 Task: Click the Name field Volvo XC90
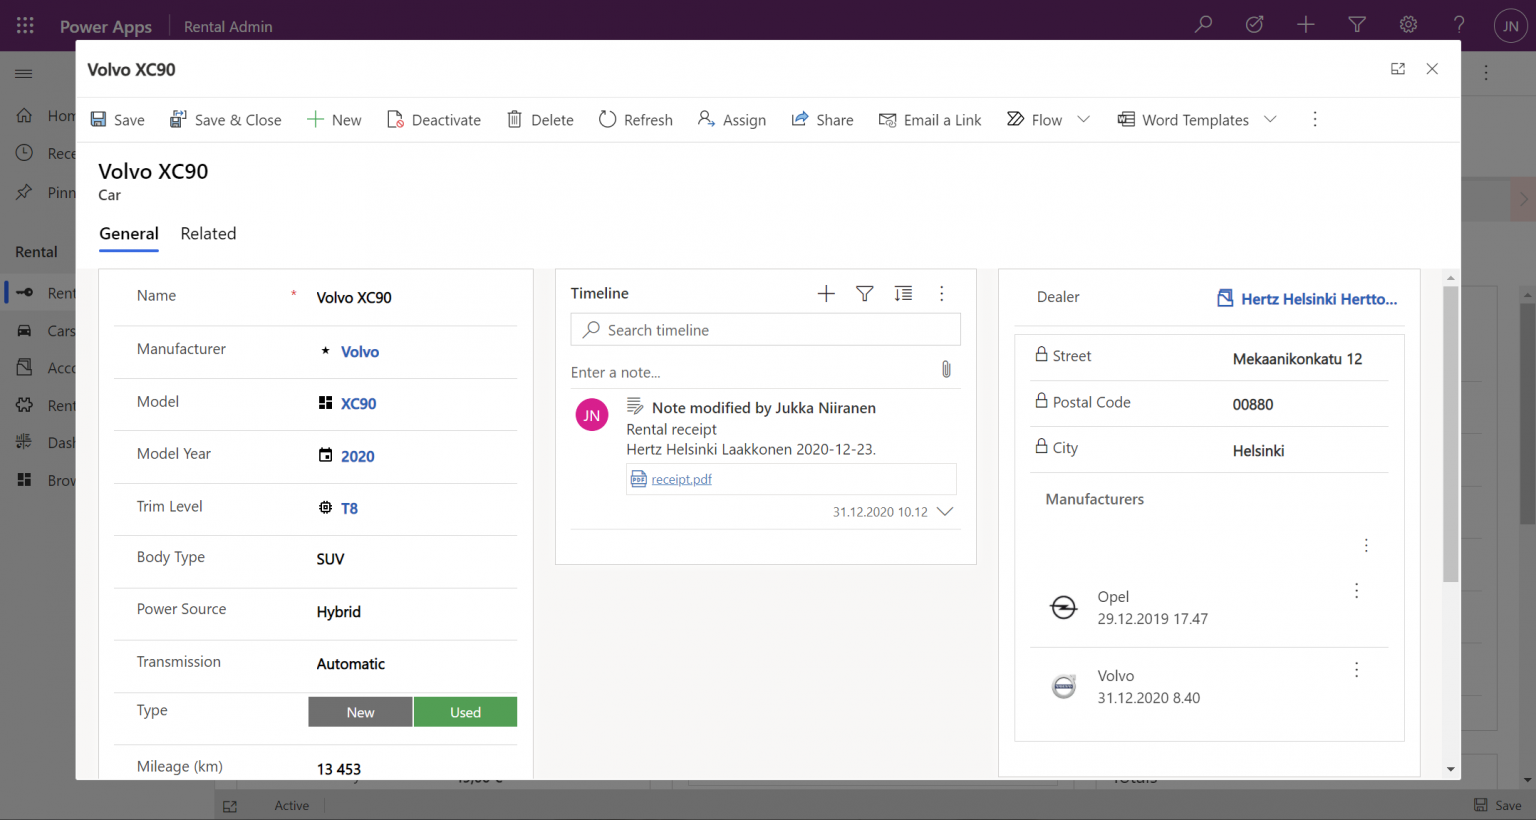pyautogui.click(x=414, y=298)
